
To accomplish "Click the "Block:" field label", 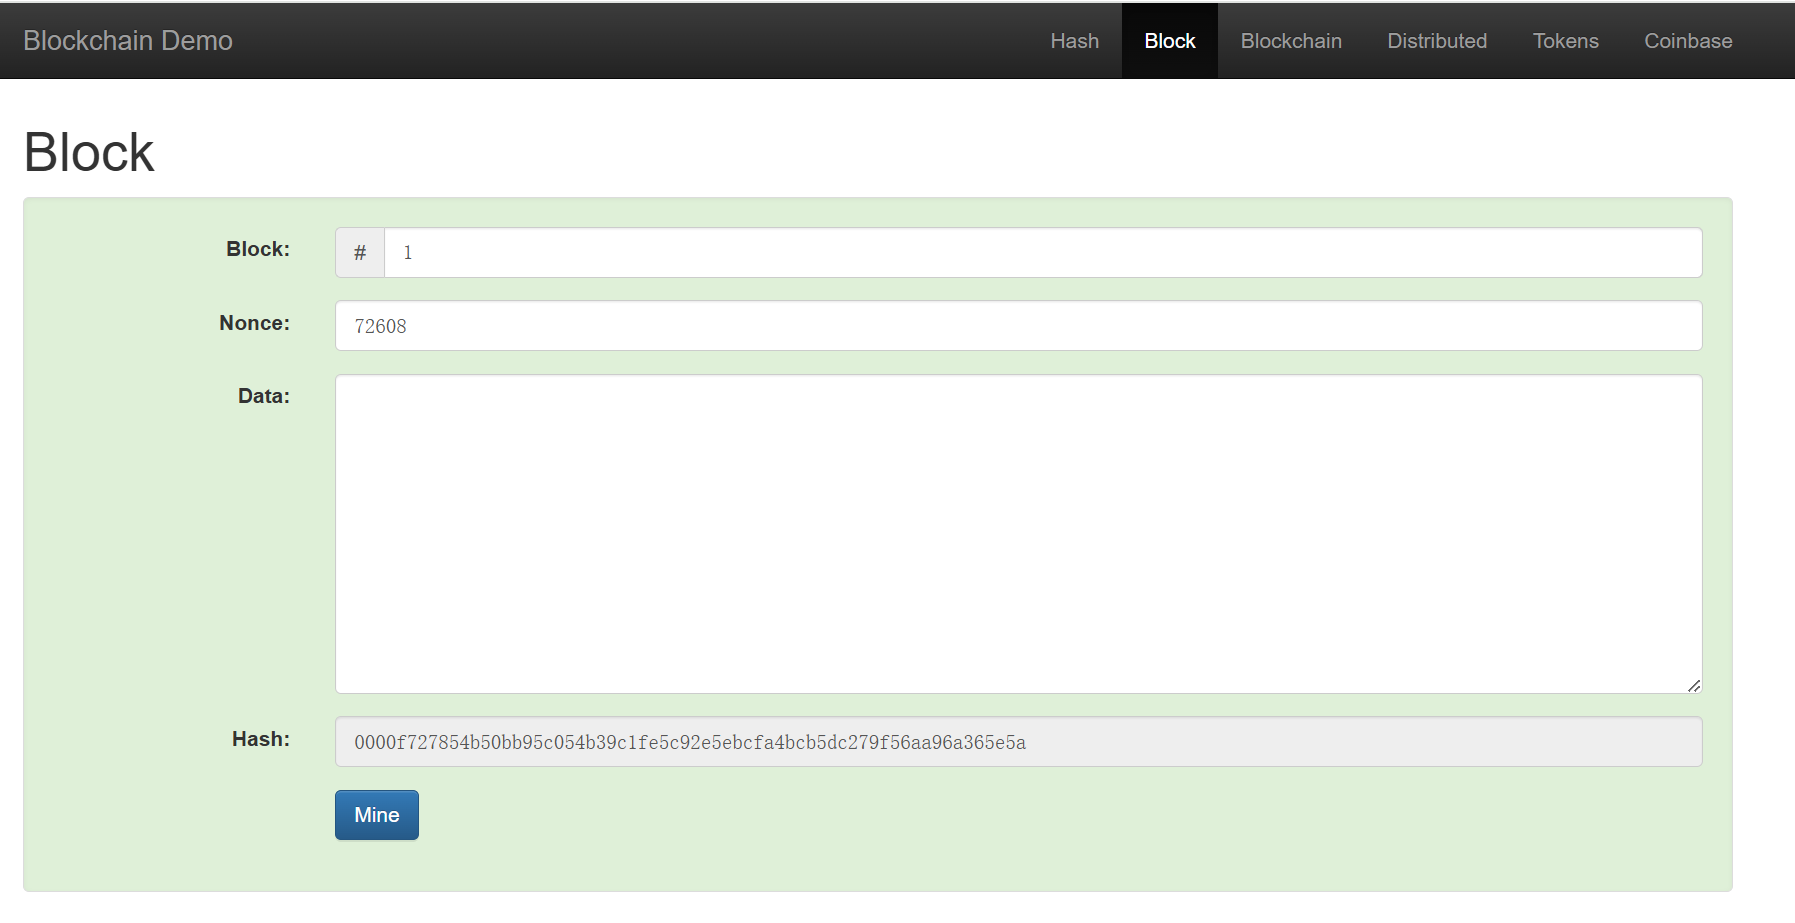I will click(x=258, y=249).
